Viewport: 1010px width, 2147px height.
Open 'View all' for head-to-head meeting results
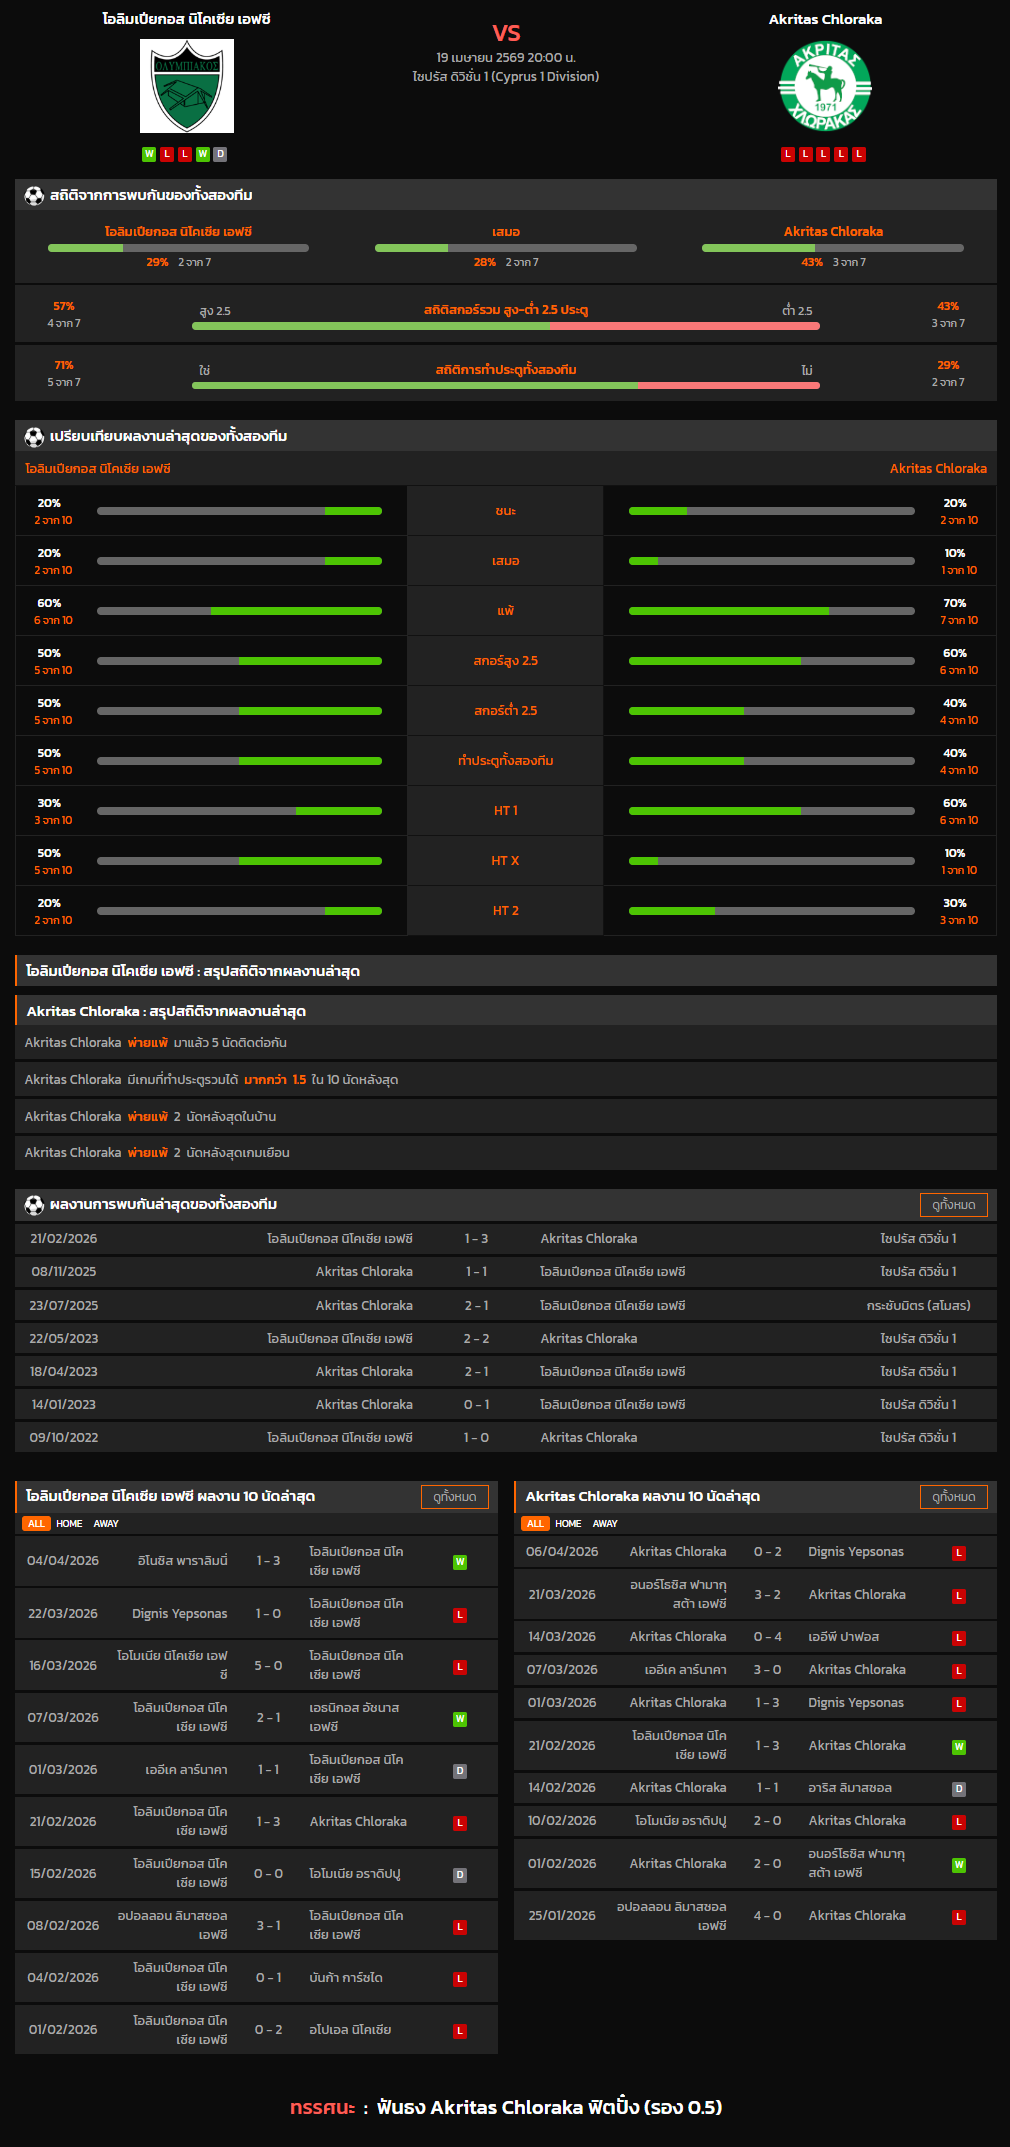coord(953,1204)
